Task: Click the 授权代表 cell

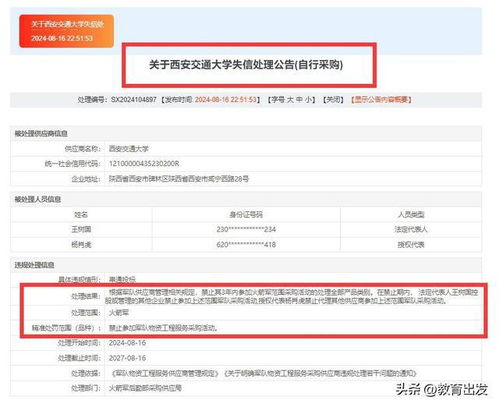Action: (x=411, y=245)
